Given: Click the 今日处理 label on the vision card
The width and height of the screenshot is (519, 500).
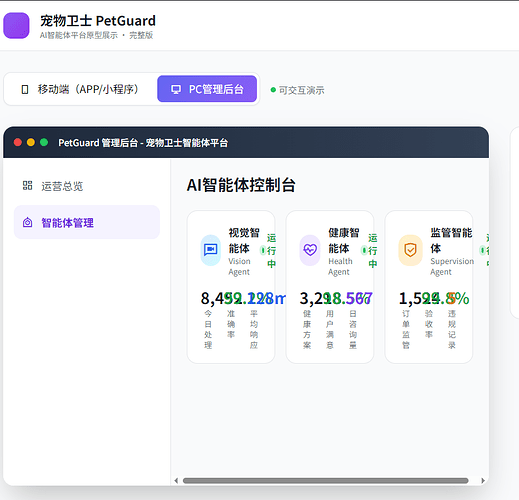Looking at the screenshot, I should [x=208, y=329].
